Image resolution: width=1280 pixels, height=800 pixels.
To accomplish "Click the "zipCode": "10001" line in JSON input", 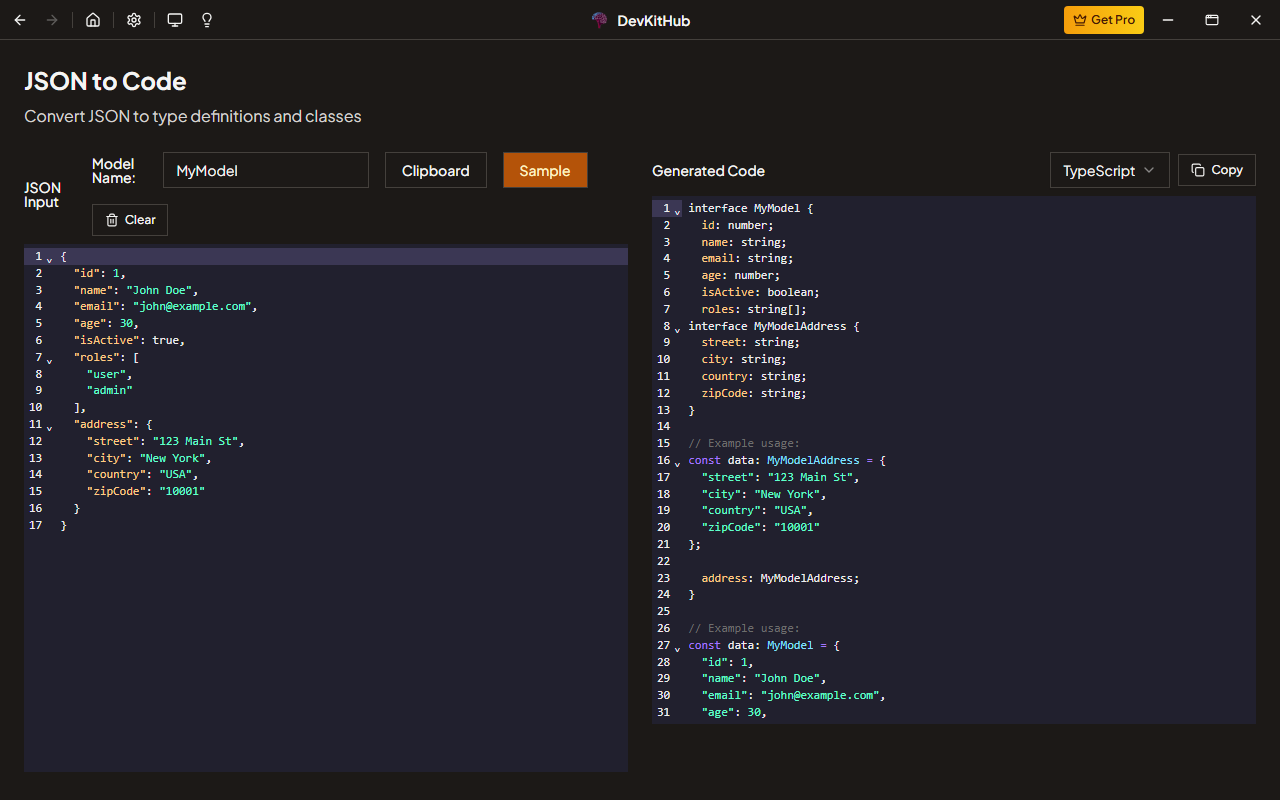I will [145, 491].
